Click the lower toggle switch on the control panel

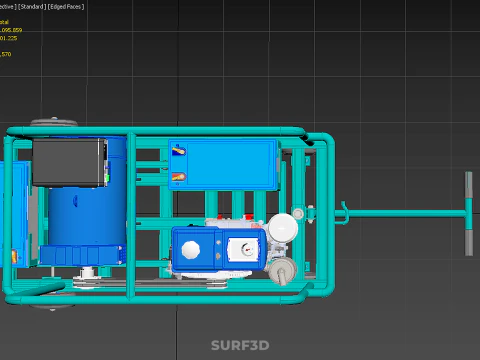[x=179, y=177]
